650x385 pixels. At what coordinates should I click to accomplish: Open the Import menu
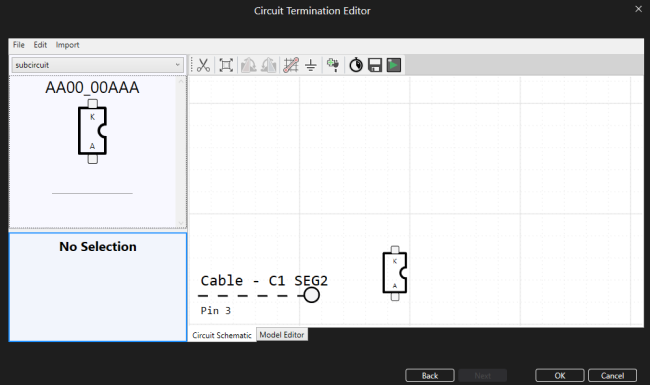(x=67, y=45)
